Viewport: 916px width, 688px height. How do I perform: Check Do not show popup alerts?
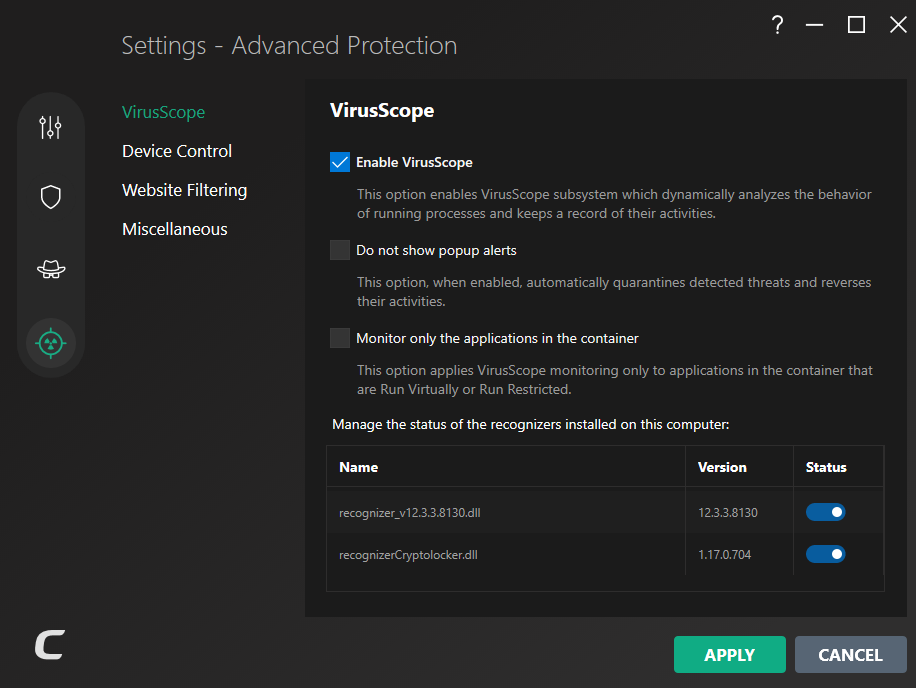(x=340, y=250)
